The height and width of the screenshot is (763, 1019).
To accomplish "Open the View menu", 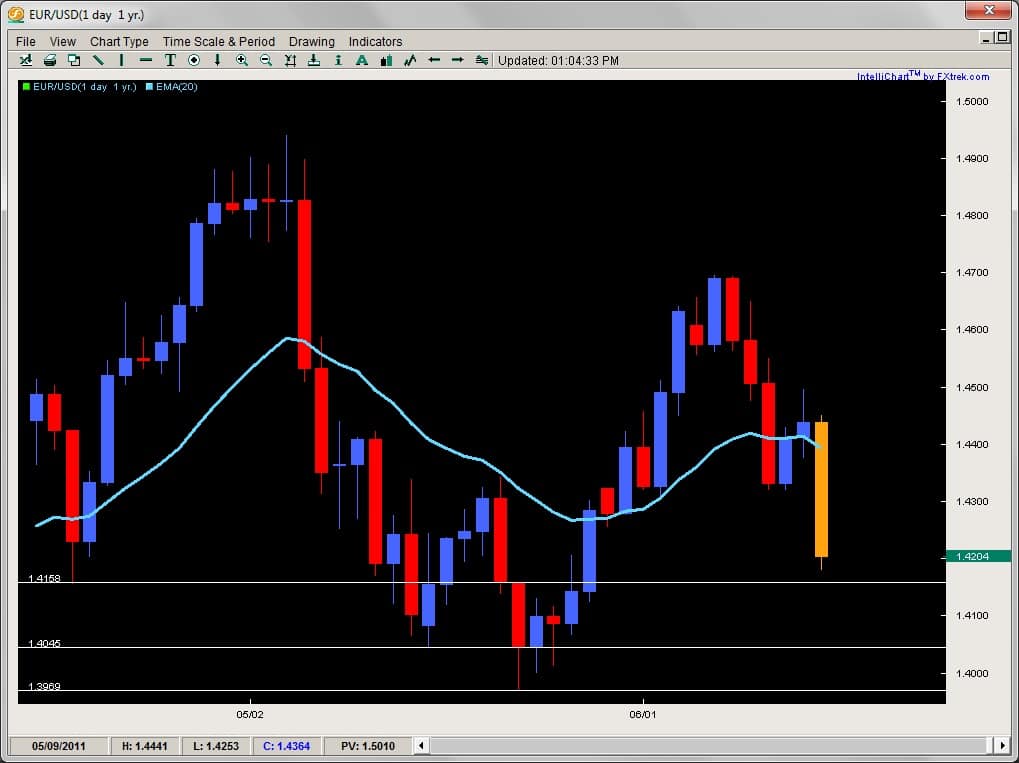I will tap(62, 42).
